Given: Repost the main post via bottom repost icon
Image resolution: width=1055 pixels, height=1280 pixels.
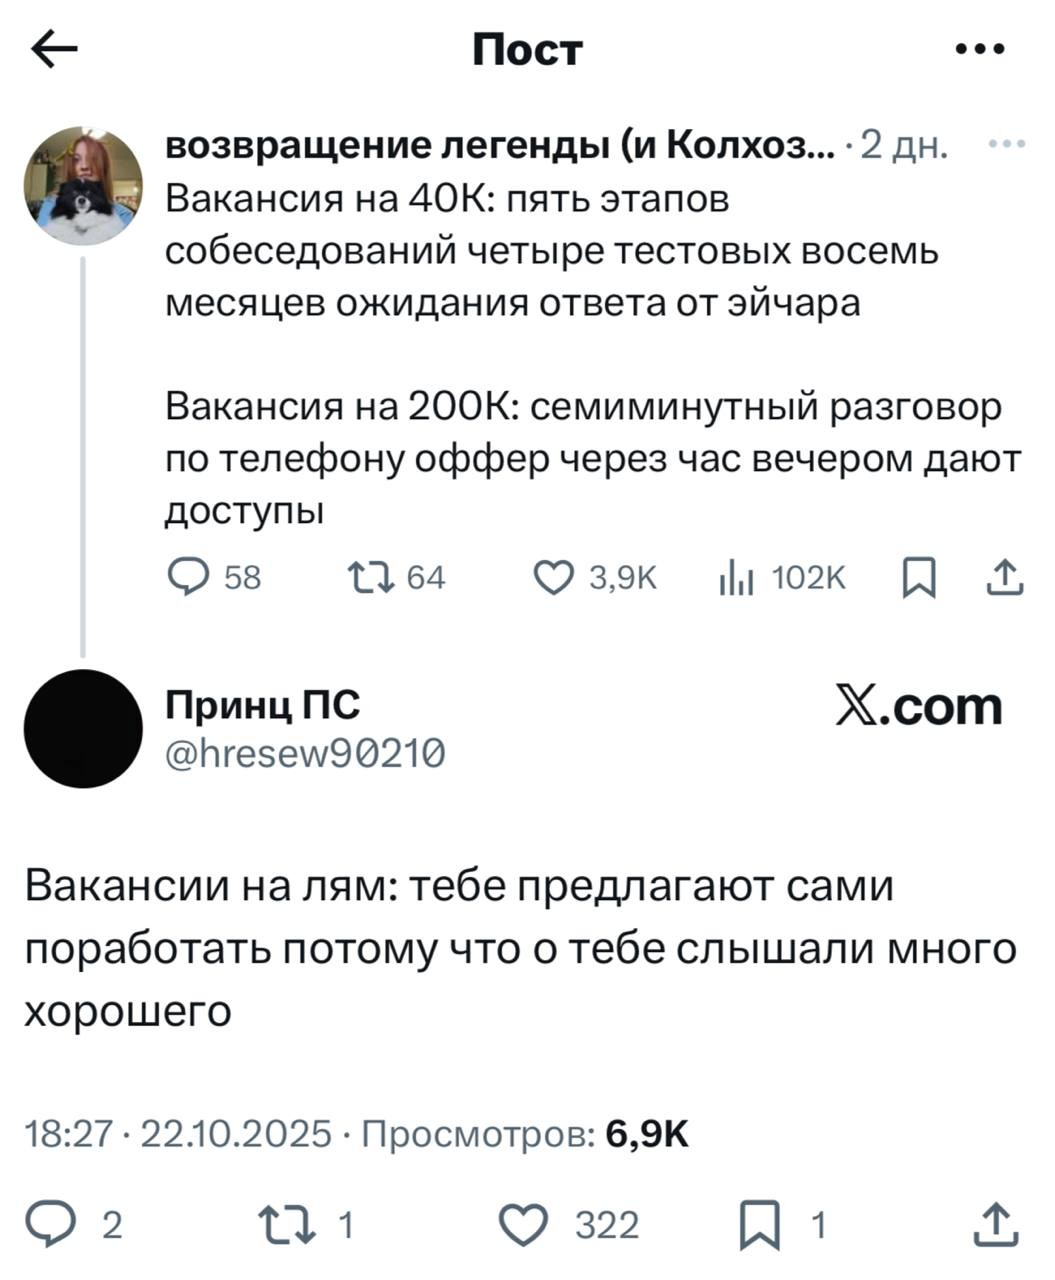Looking at the screenshot, I should [x=285, y=1222].
